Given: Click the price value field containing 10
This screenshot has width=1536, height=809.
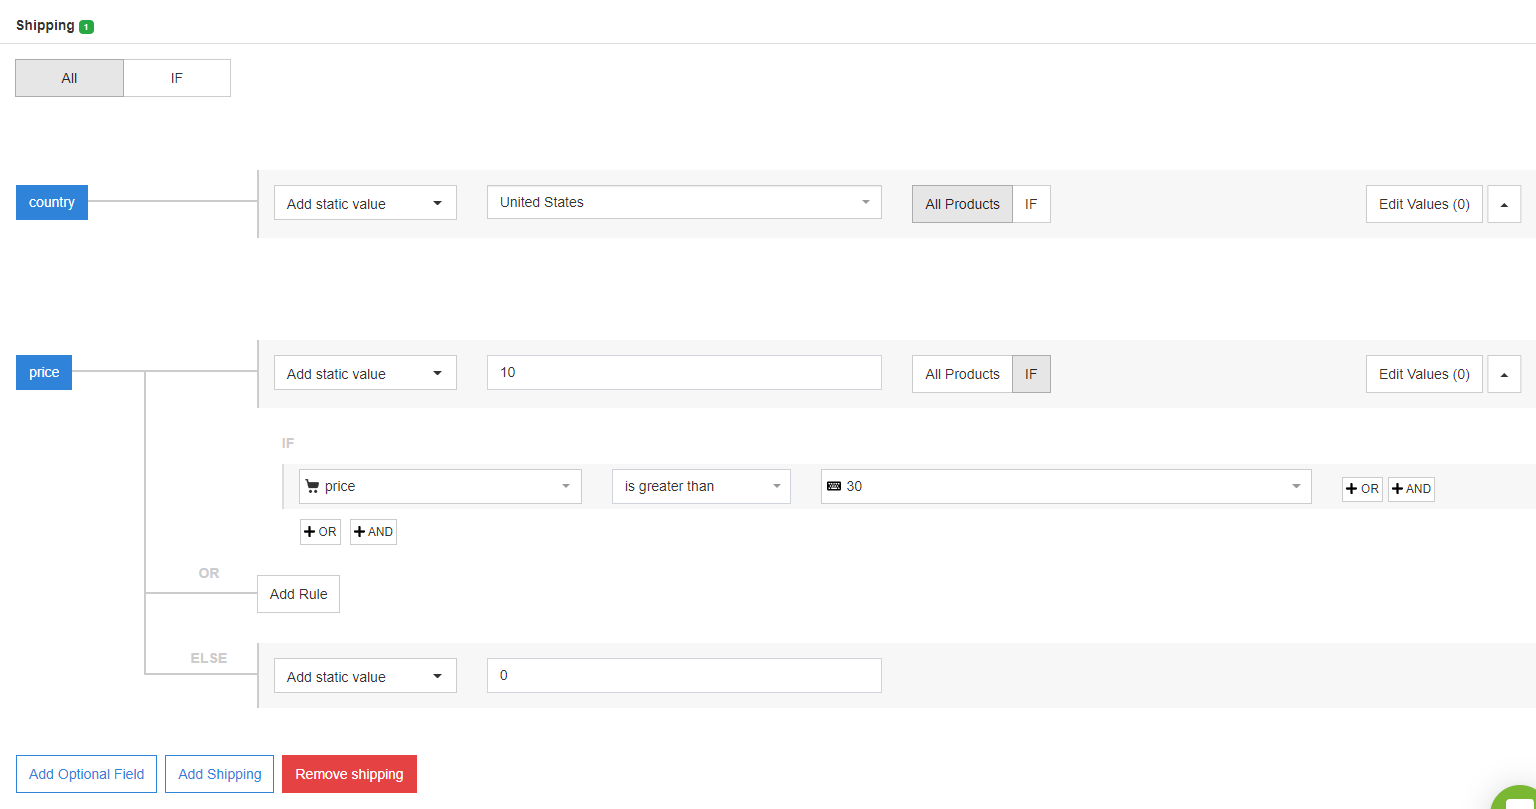Looking at the screenshot, I should 684,372.
